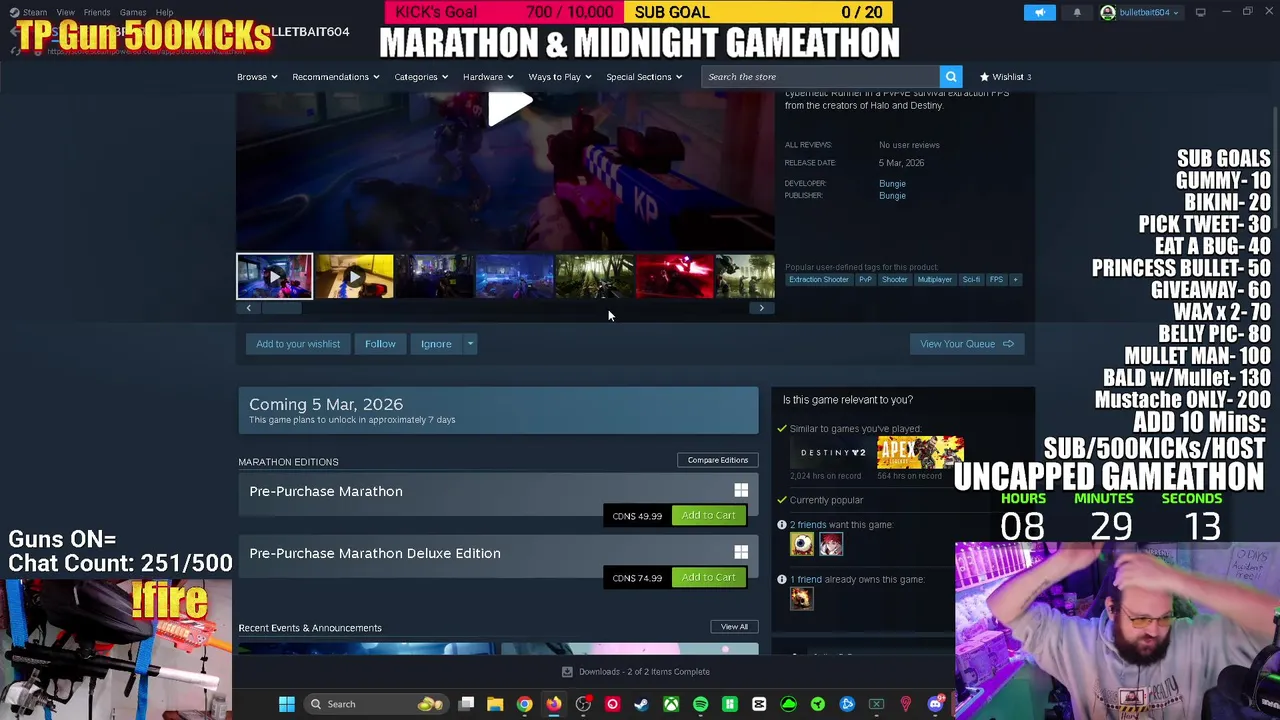1280x720 pixels.
Task: Click the Downloads icon in bottom bar
Action: click(x=567, y=672)
